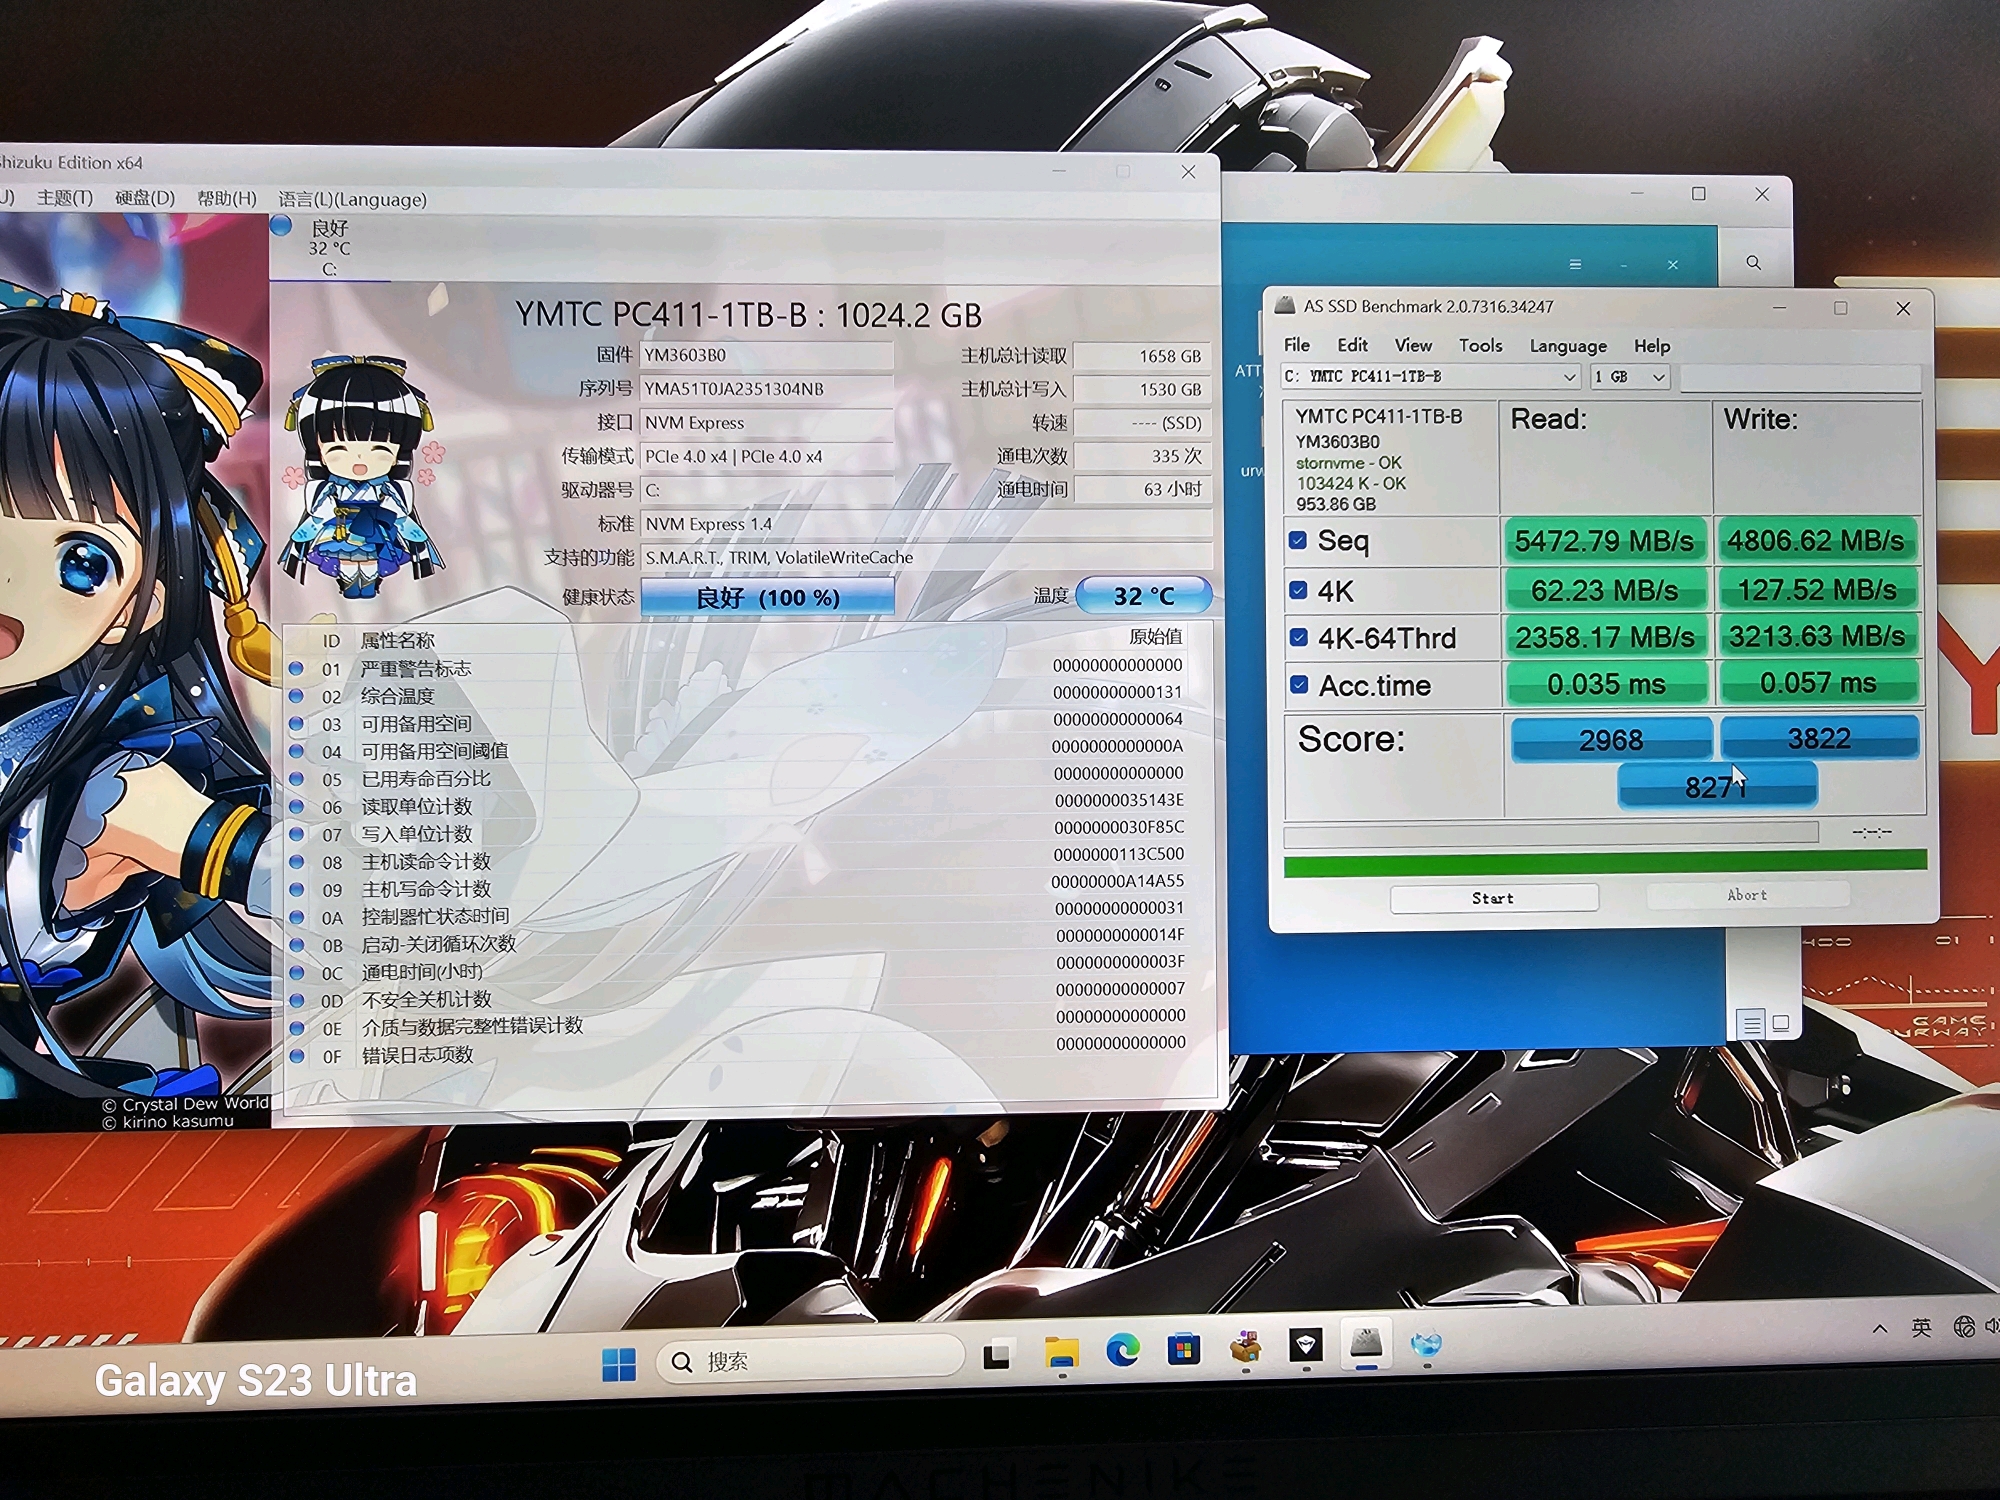Click Seq read result 5472.79 MB/s

click(1604, 541)
